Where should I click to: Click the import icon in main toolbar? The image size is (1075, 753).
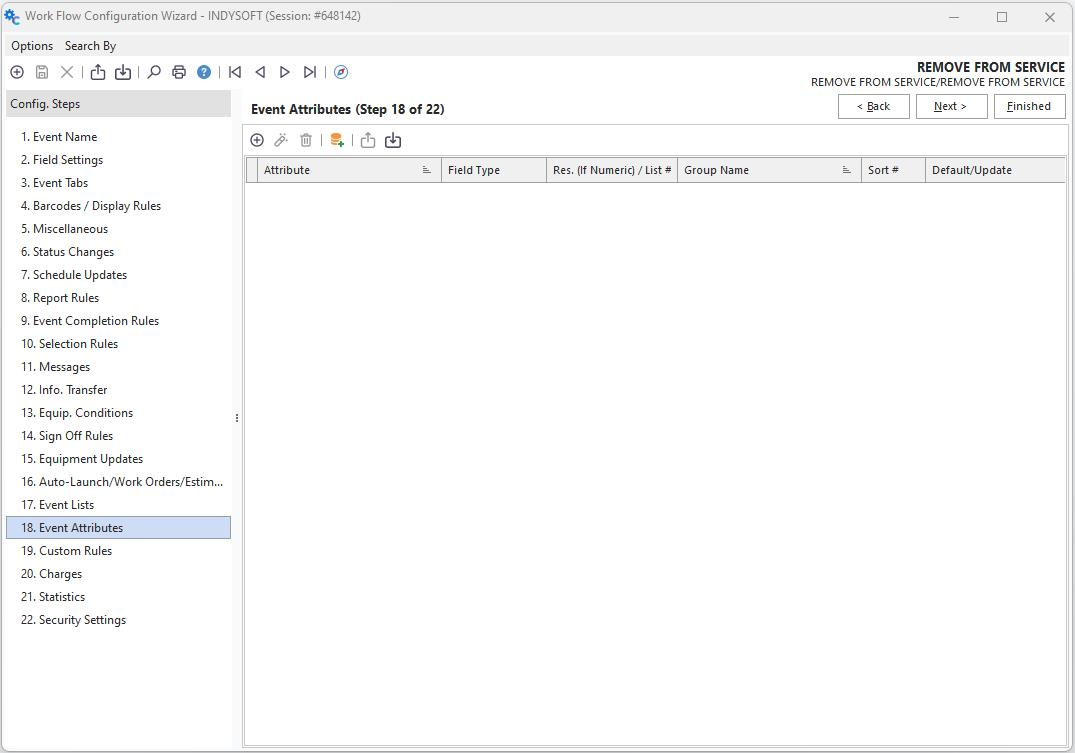123,72
